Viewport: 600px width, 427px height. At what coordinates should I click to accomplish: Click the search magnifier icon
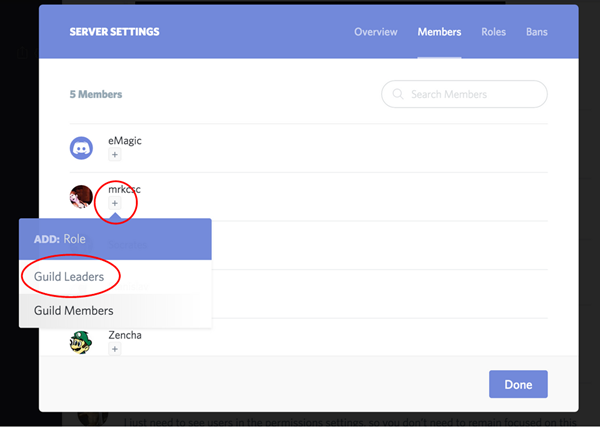400,95
